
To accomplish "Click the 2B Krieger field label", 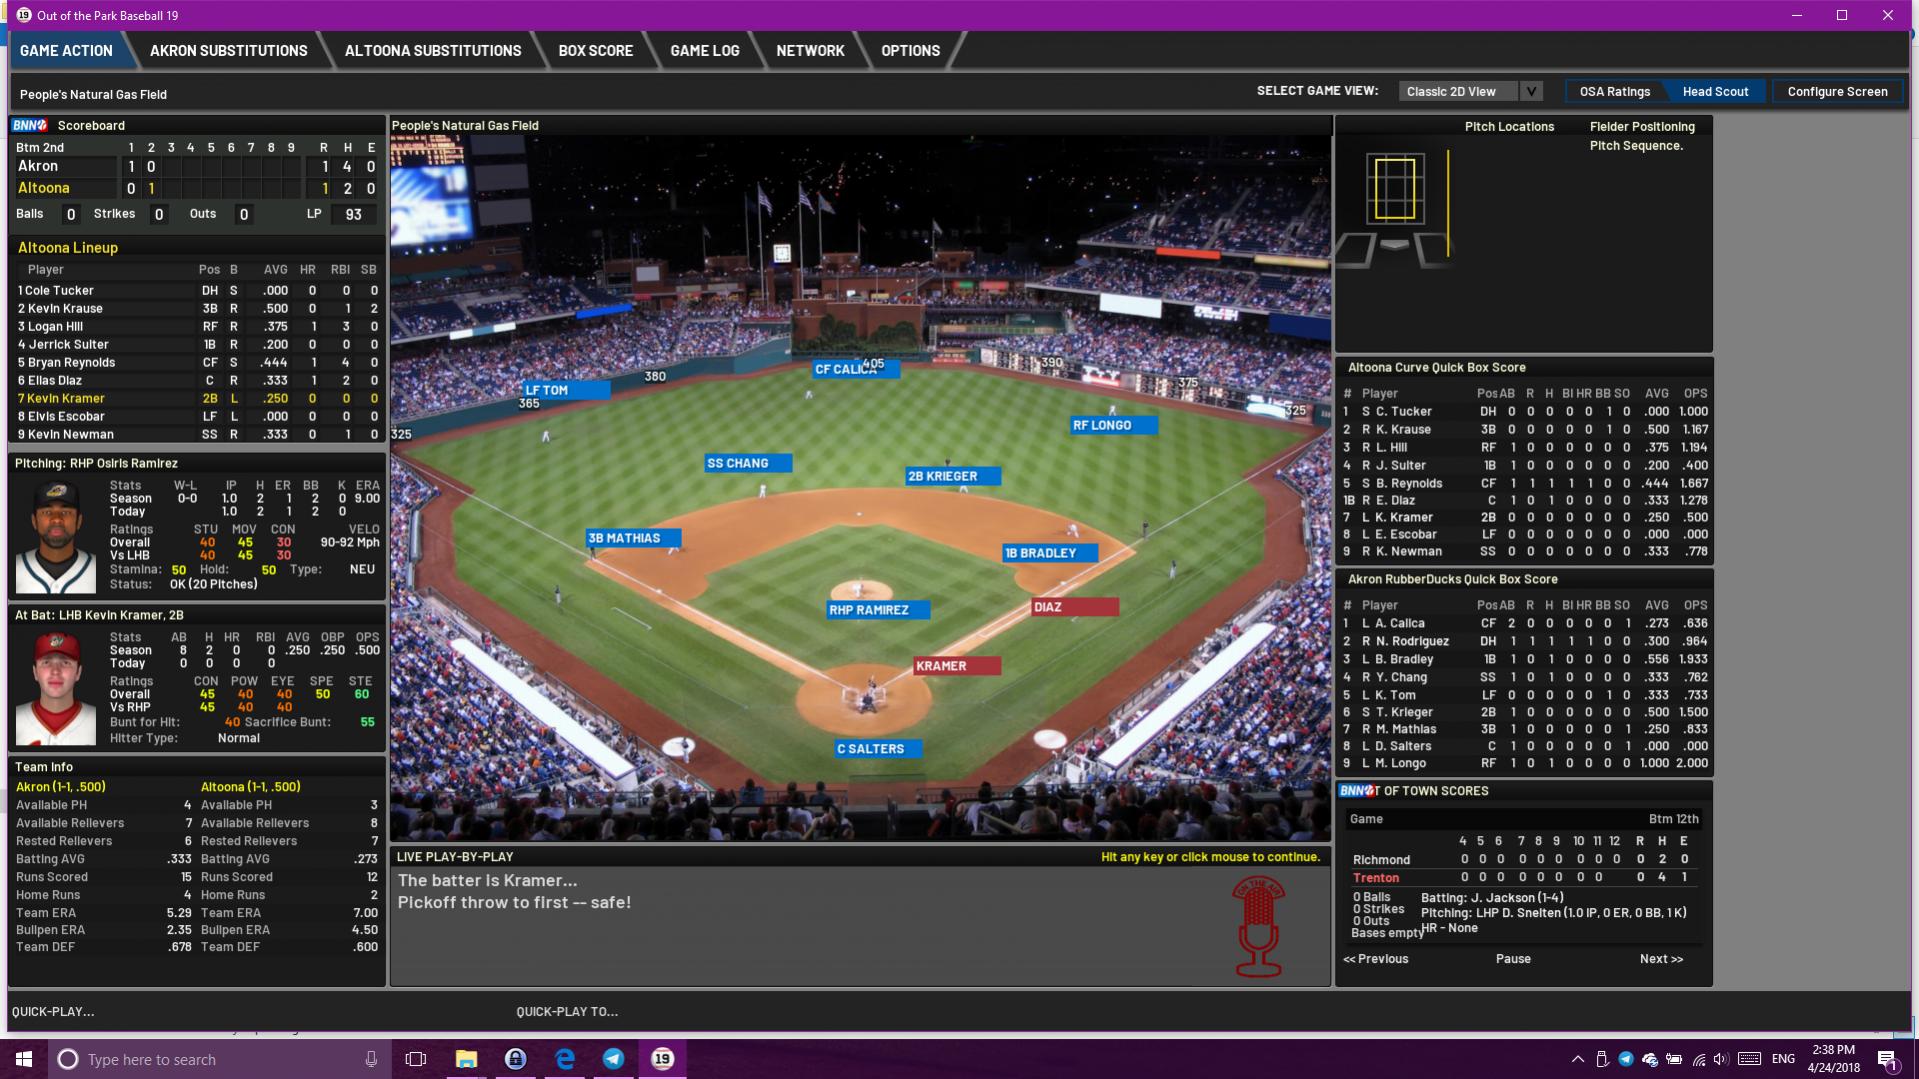I will 952,476.
